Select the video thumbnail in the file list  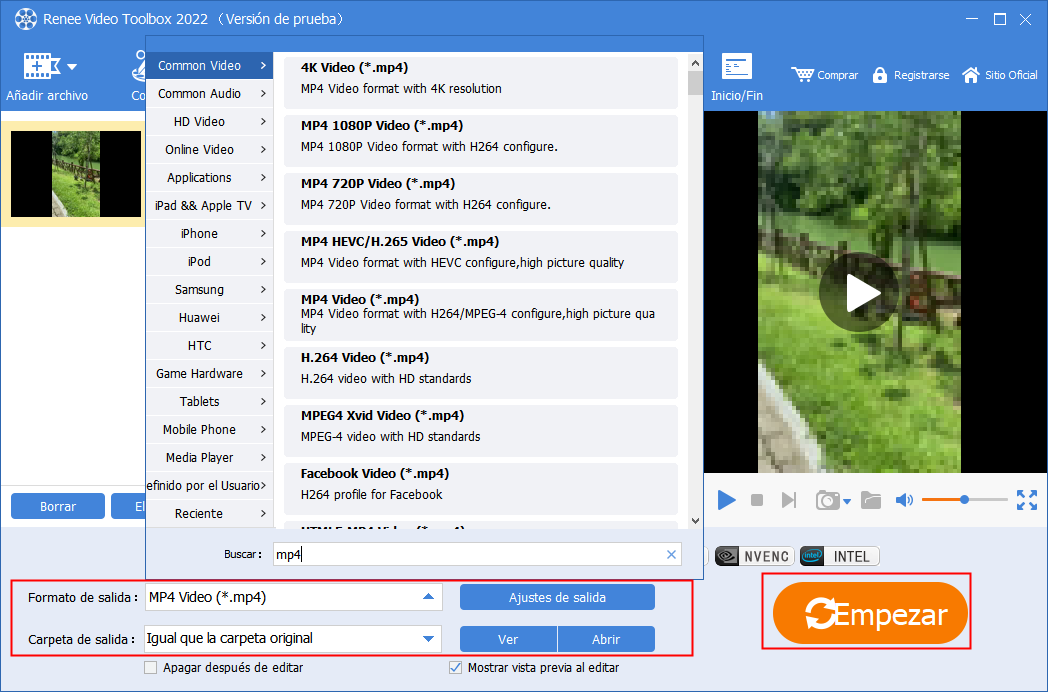(x=76, y=174)
